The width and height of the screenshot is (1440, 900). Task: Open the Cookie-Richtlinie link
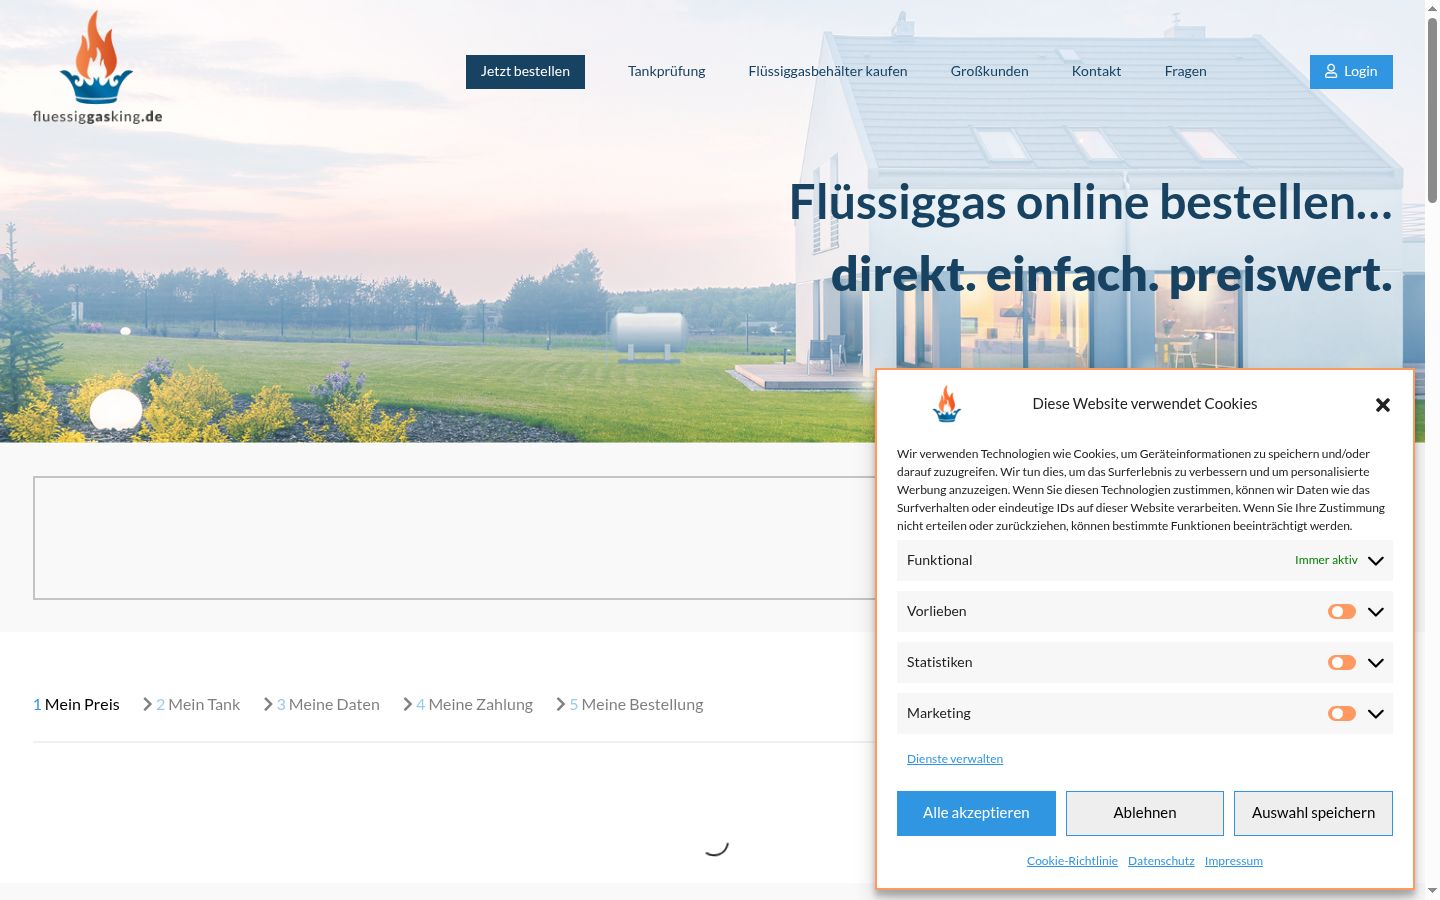point(1072,861)
